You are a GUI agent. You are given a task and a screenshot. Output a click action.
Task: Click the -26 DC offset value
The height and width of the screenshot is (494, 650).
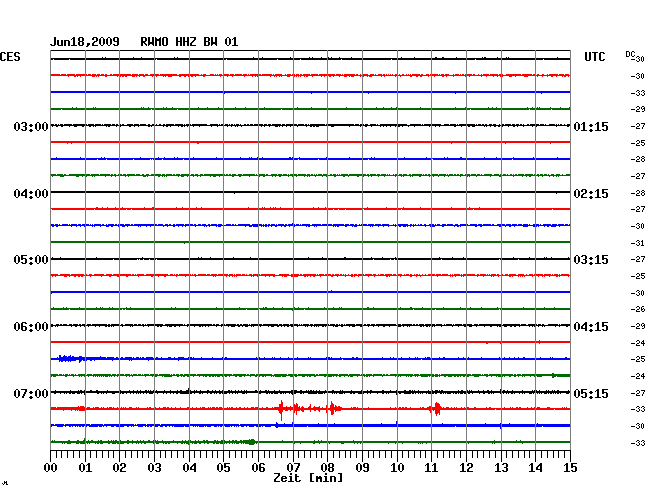[638, 309]
